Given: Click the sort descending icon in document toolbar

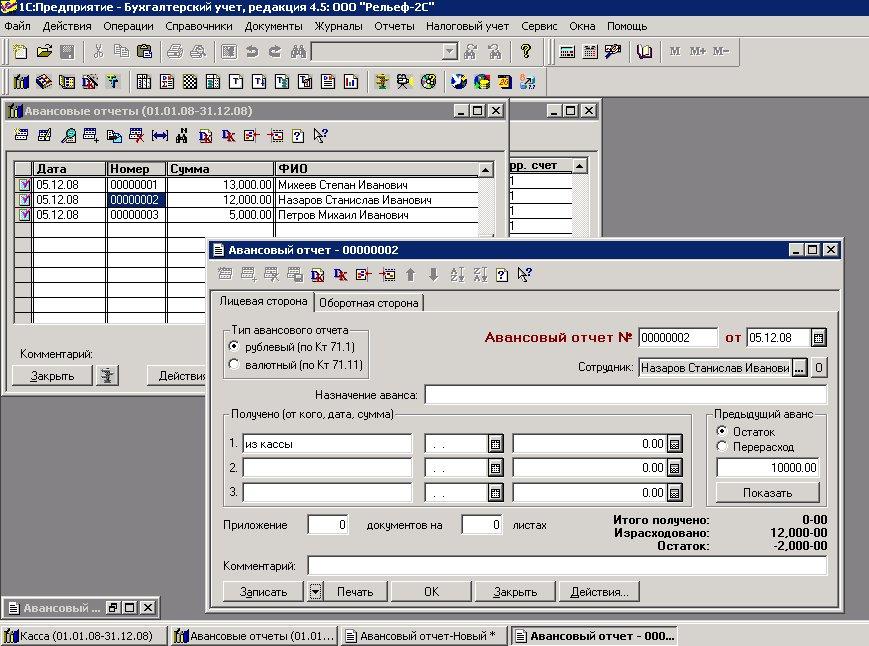Looking at the screenshot, I should pyautogui.click(x=480, y=275).
